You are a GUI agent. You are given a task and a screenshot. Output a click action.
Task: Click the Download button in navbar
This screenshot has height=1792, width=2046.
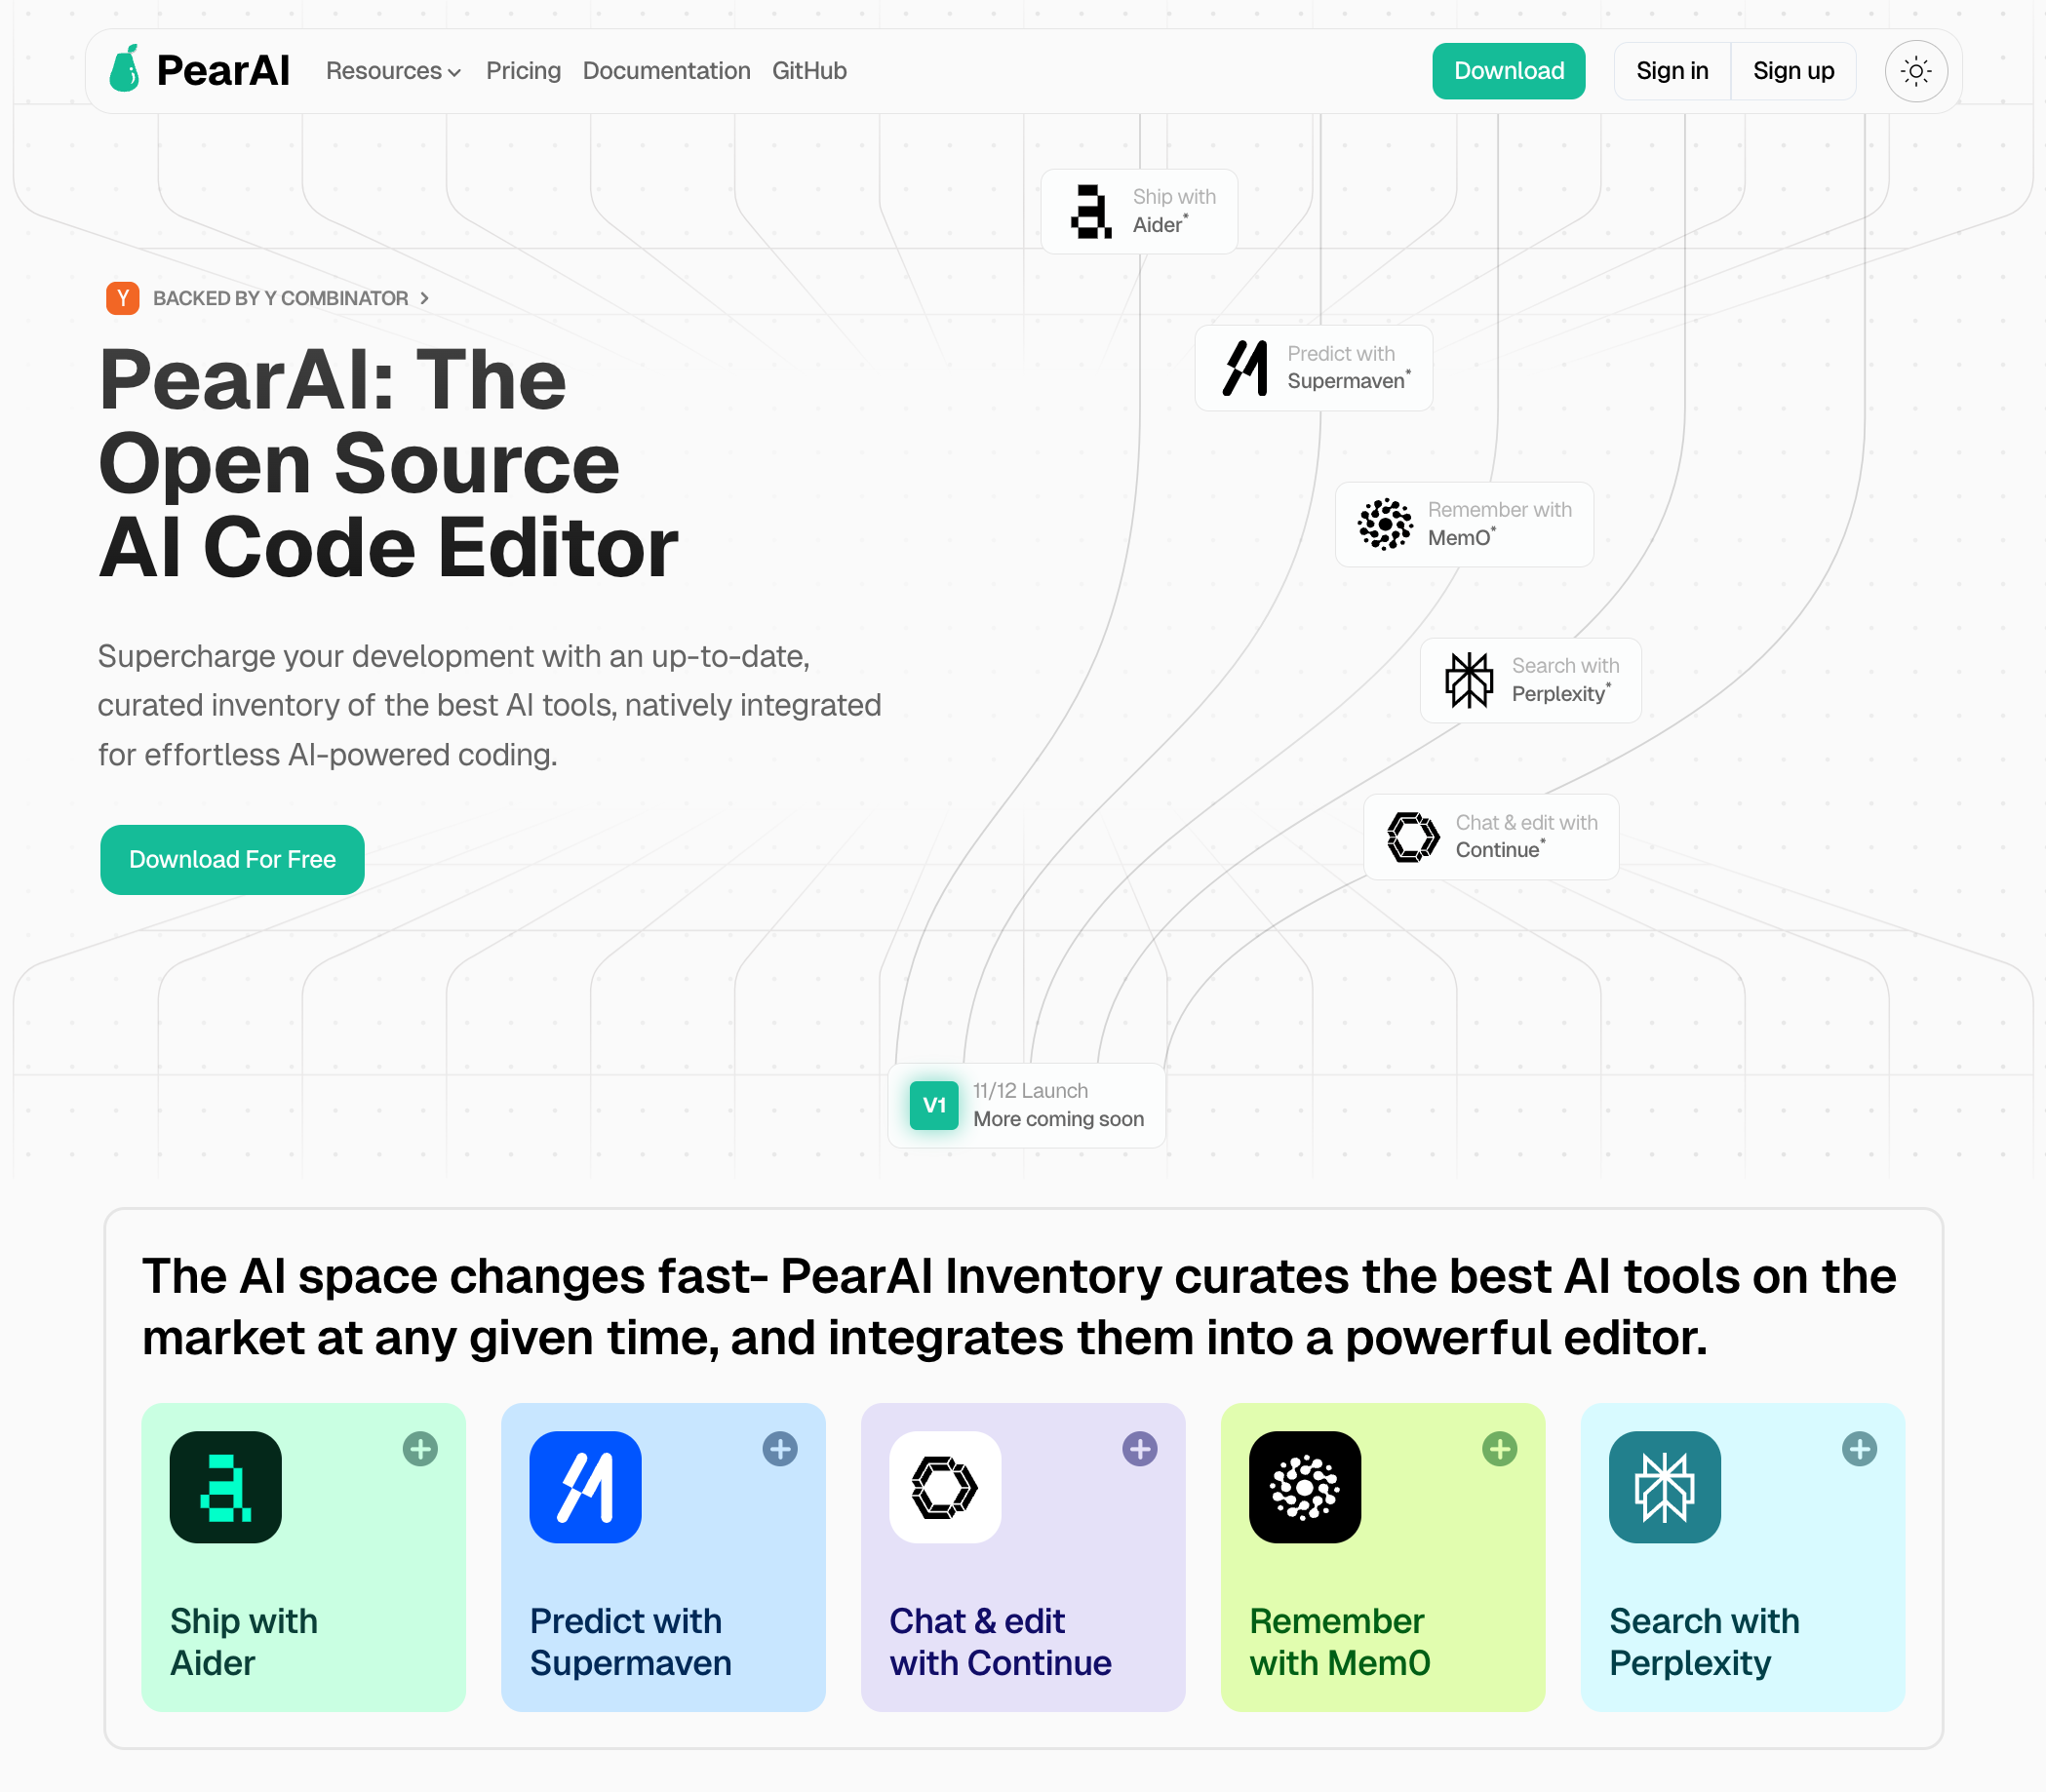[1509, 71]
